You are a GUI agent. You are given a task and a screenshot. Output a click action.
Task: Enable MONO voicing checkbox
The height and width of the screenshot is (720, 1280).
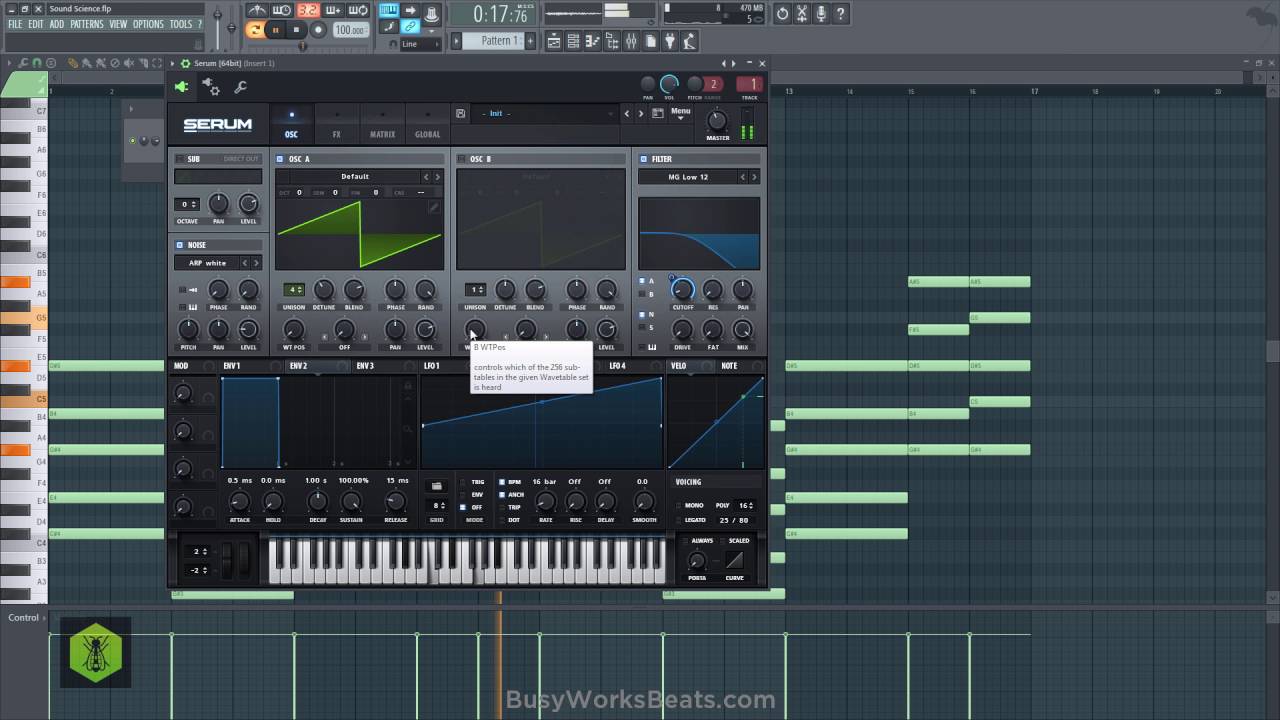point(677,506)
